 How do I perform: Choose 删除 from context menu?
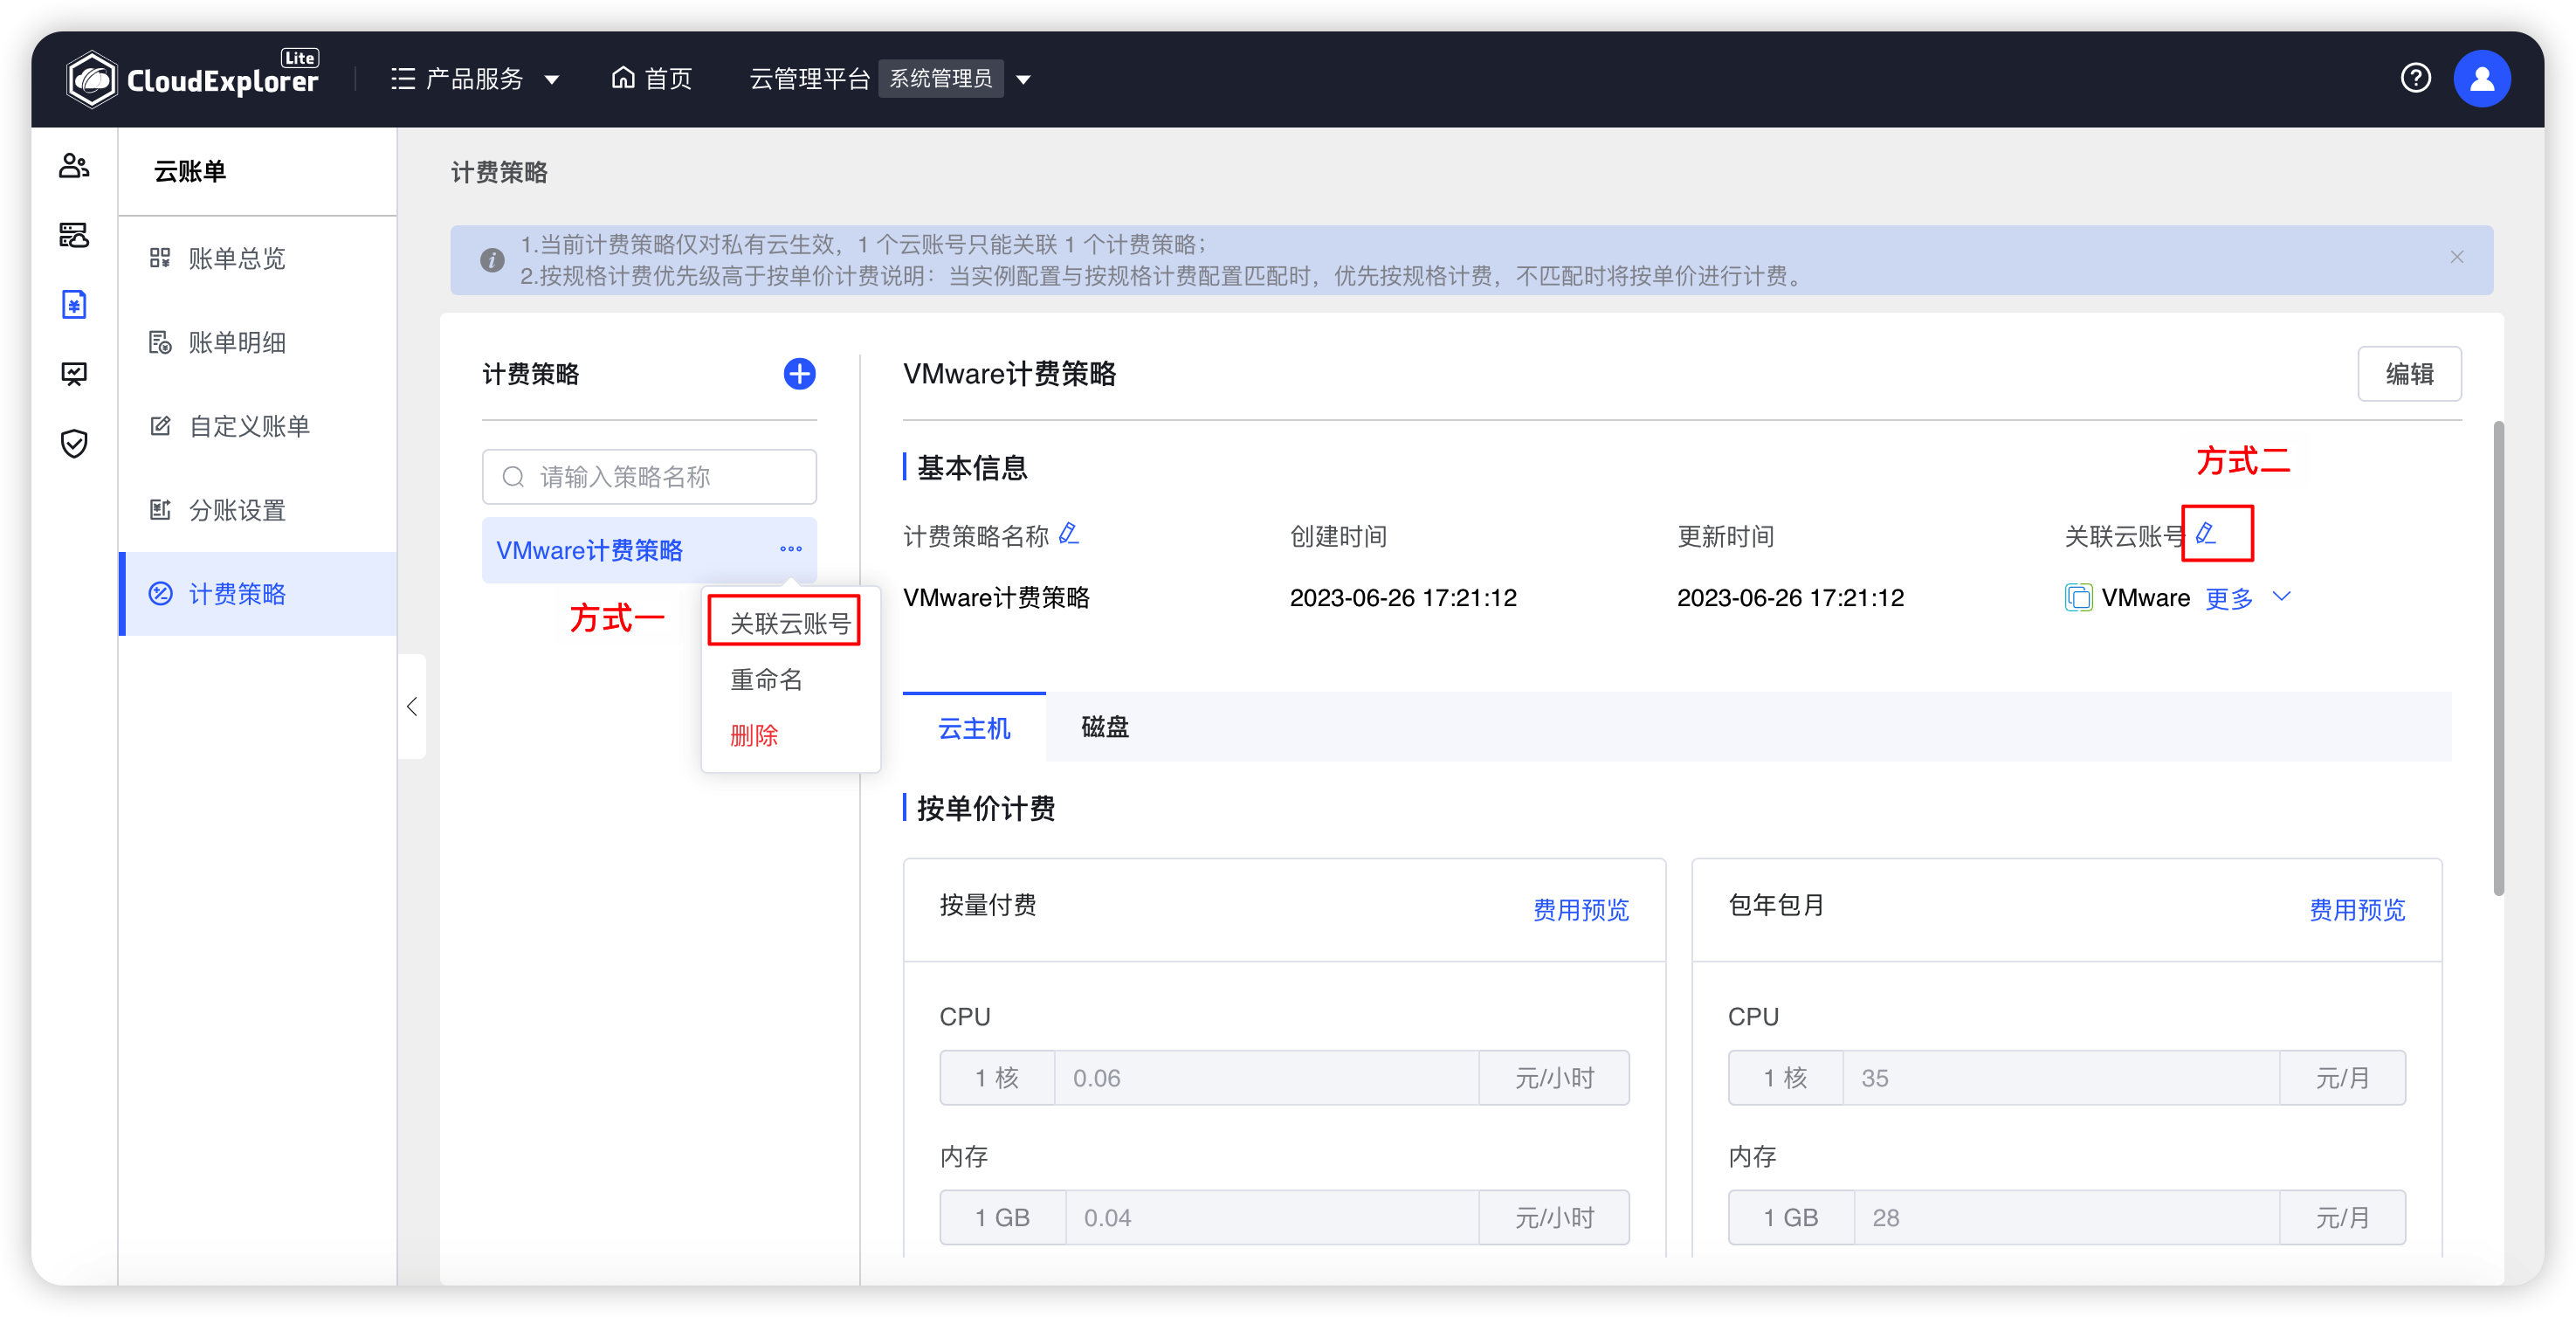click(x=754, y=735)
